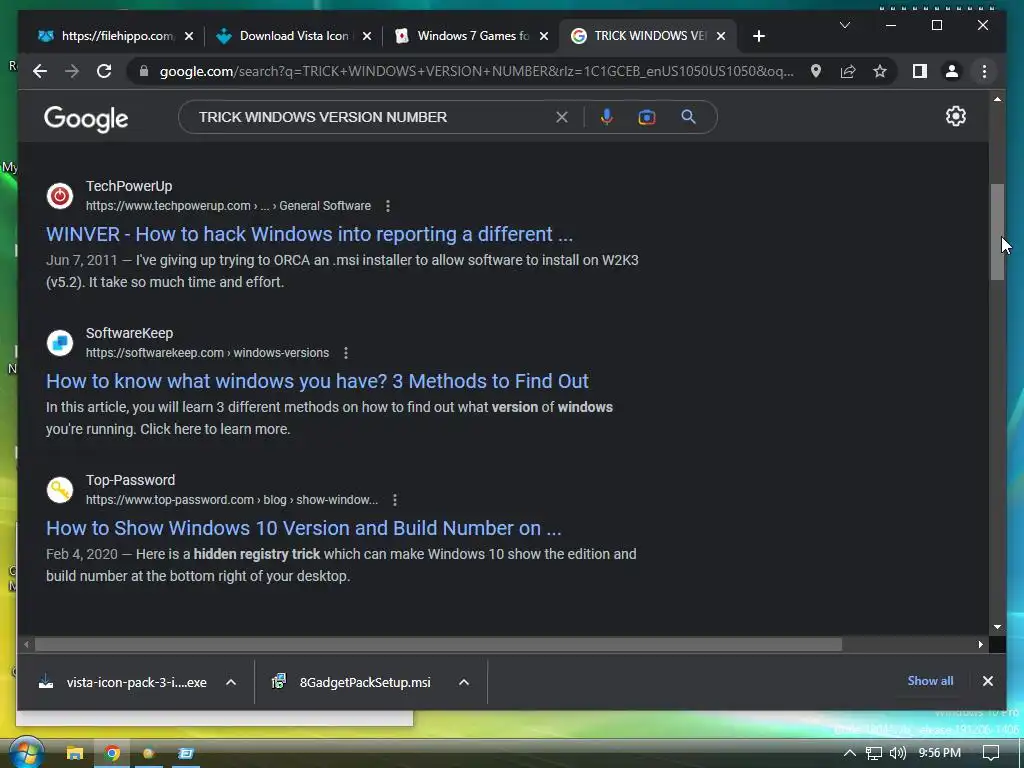Click the horizontal scrollbar thumb
The image size is (1024, 768).
coord(438,645)
